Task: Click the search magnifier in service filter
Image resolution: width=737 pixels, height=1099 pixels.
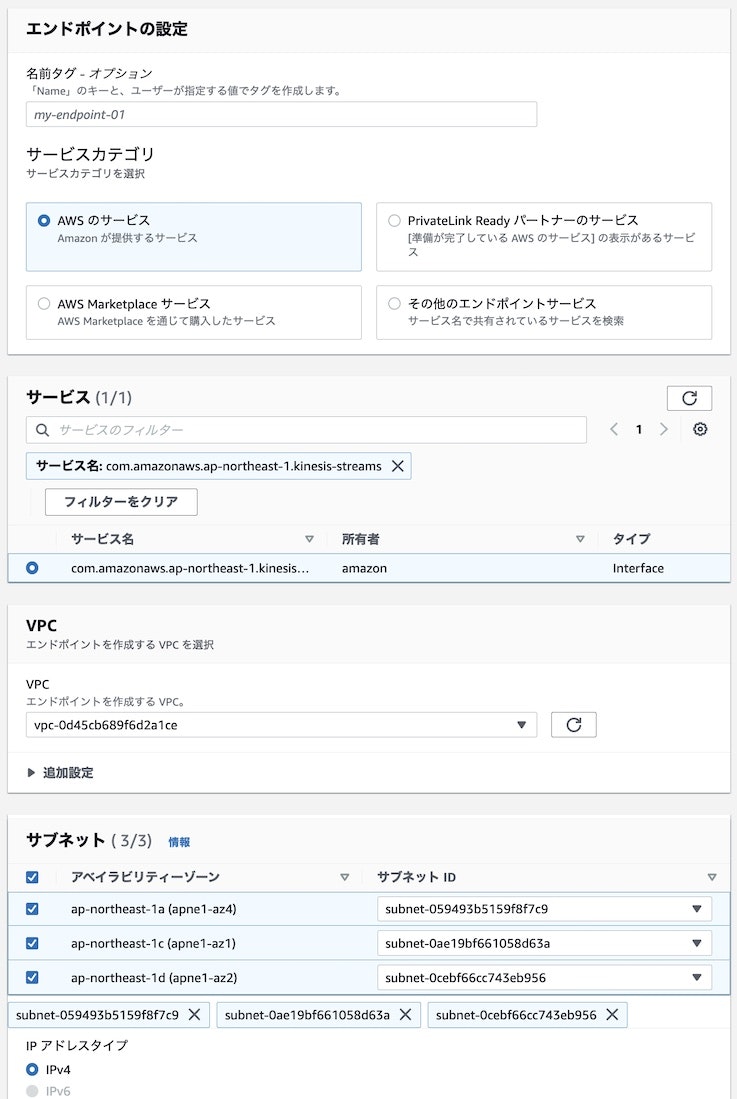Action: click(x=43, y=430)
